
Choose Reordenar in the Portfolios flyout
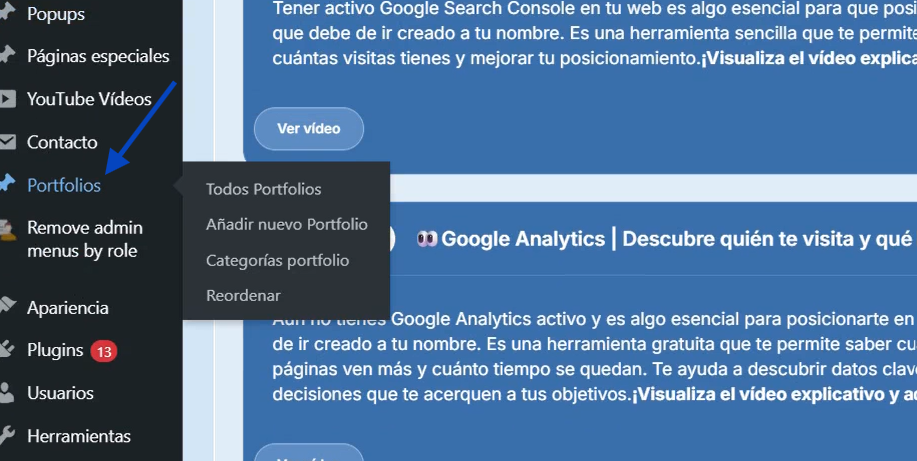point(243,295)
